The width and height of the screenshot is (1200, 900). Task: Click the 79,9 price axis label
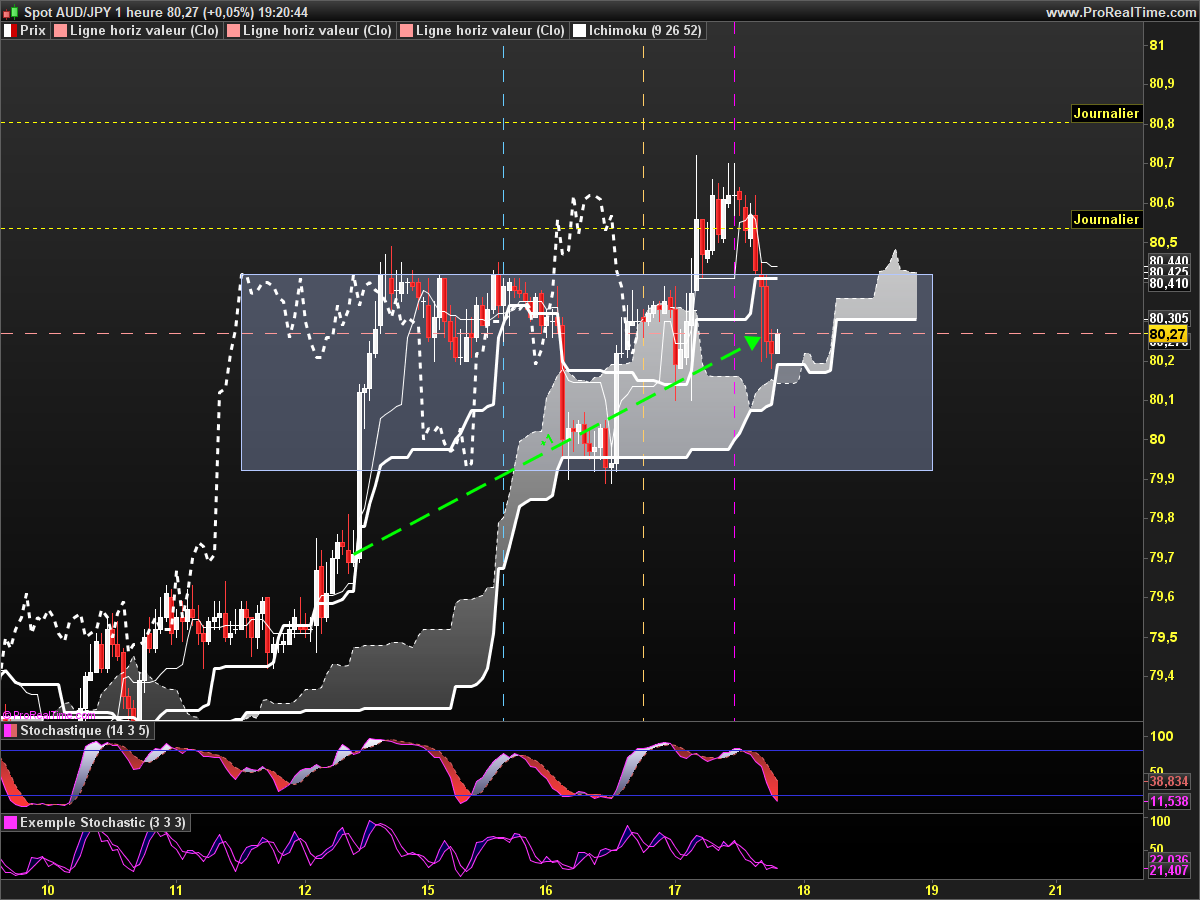coord(1160,479)
